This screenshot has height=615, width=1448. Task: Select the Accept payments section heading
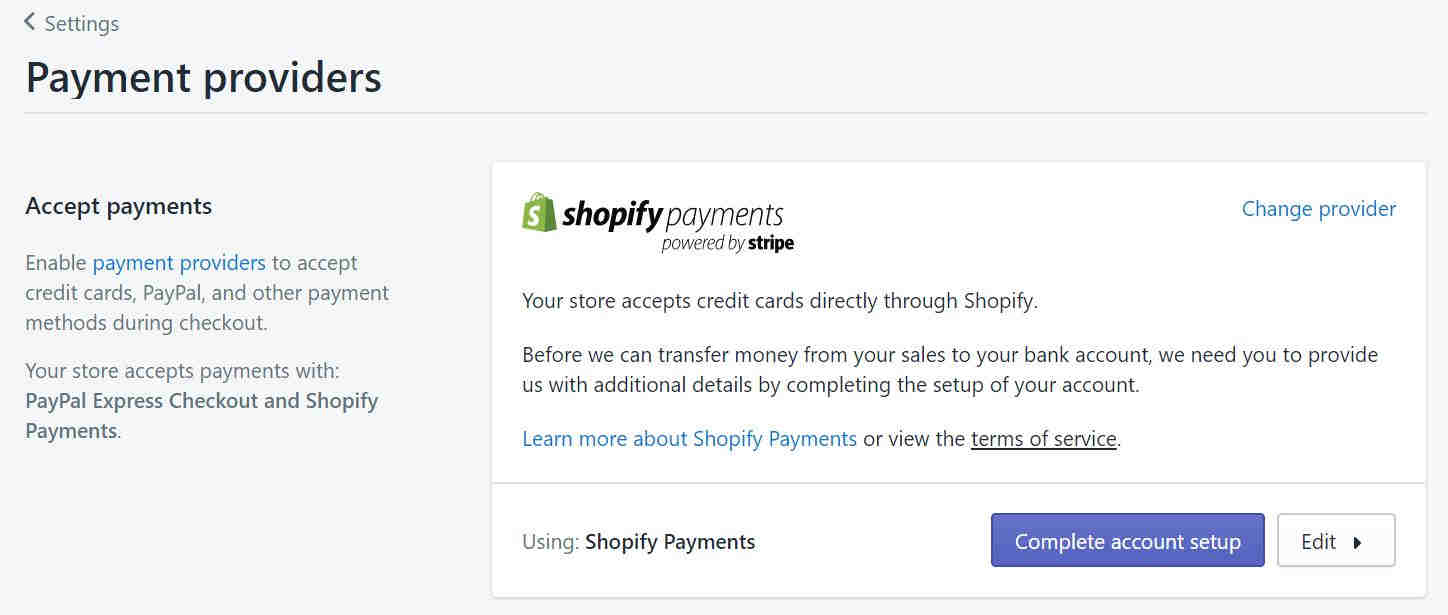pyautogui.click(x=119, y=206)
